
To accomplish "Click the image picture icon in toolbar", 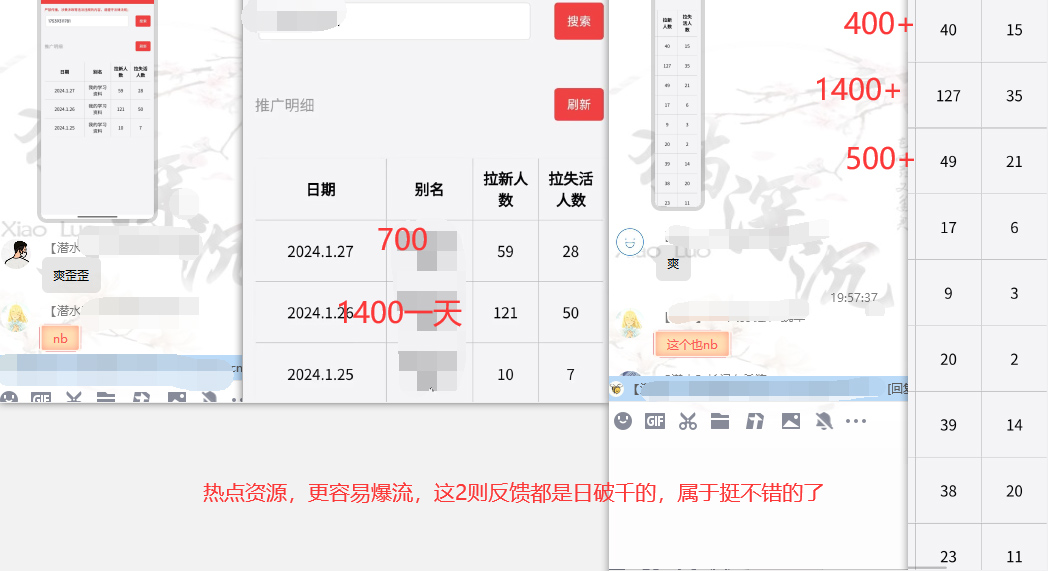I will click(790, 421).
